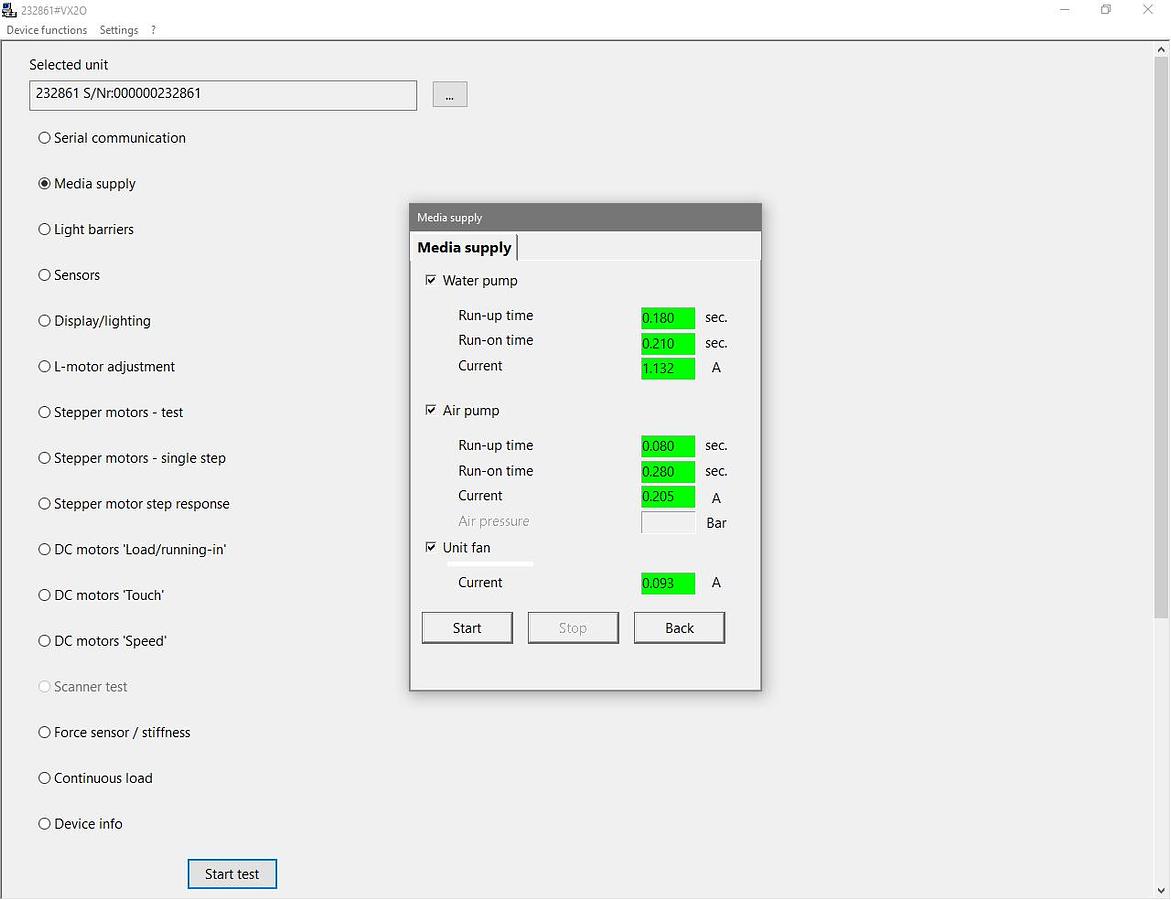The width and height of the screenshot is (1171, 900).
Task: Choose the Sensors test option
Action: pos(45,275)
